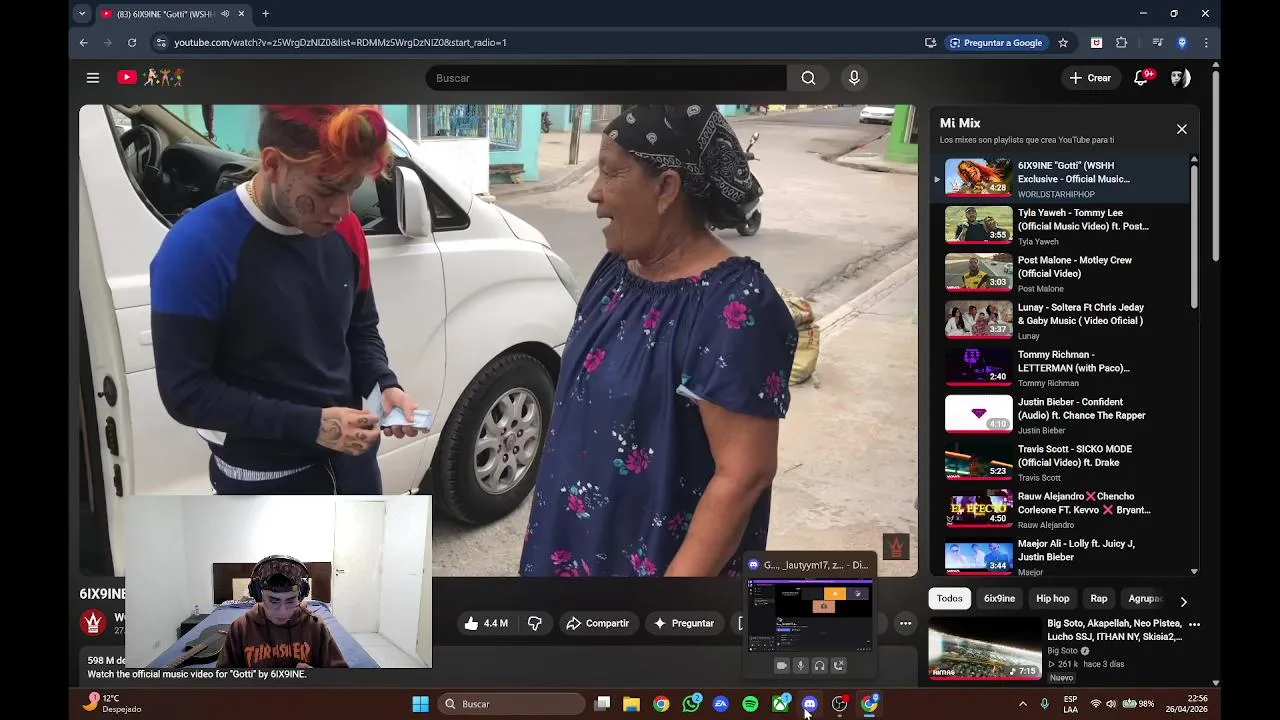The image size is (1280, 720).
Task: Open Chrome three-dot menu
Action: pyautogui.click(x=1206, y=43)
